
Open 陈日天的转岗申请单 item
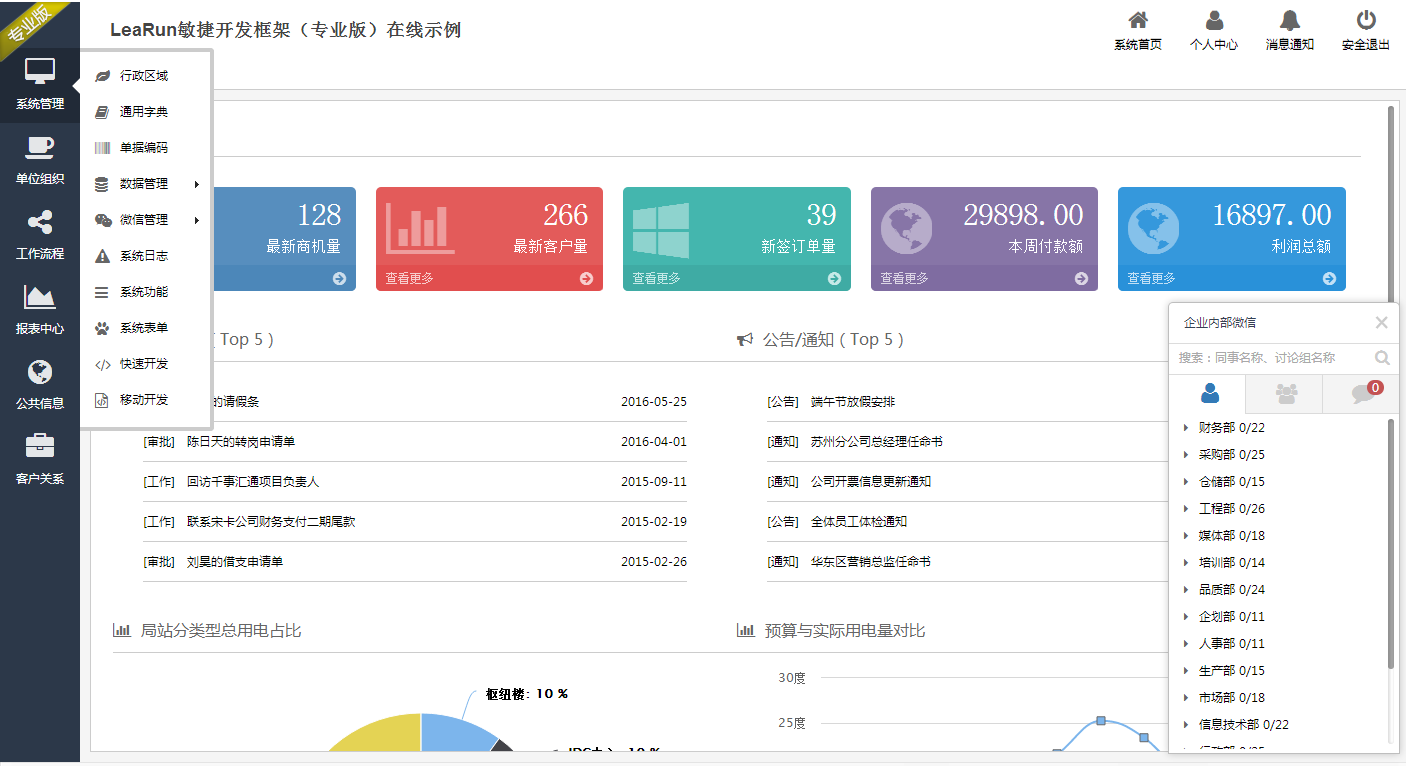241,442
